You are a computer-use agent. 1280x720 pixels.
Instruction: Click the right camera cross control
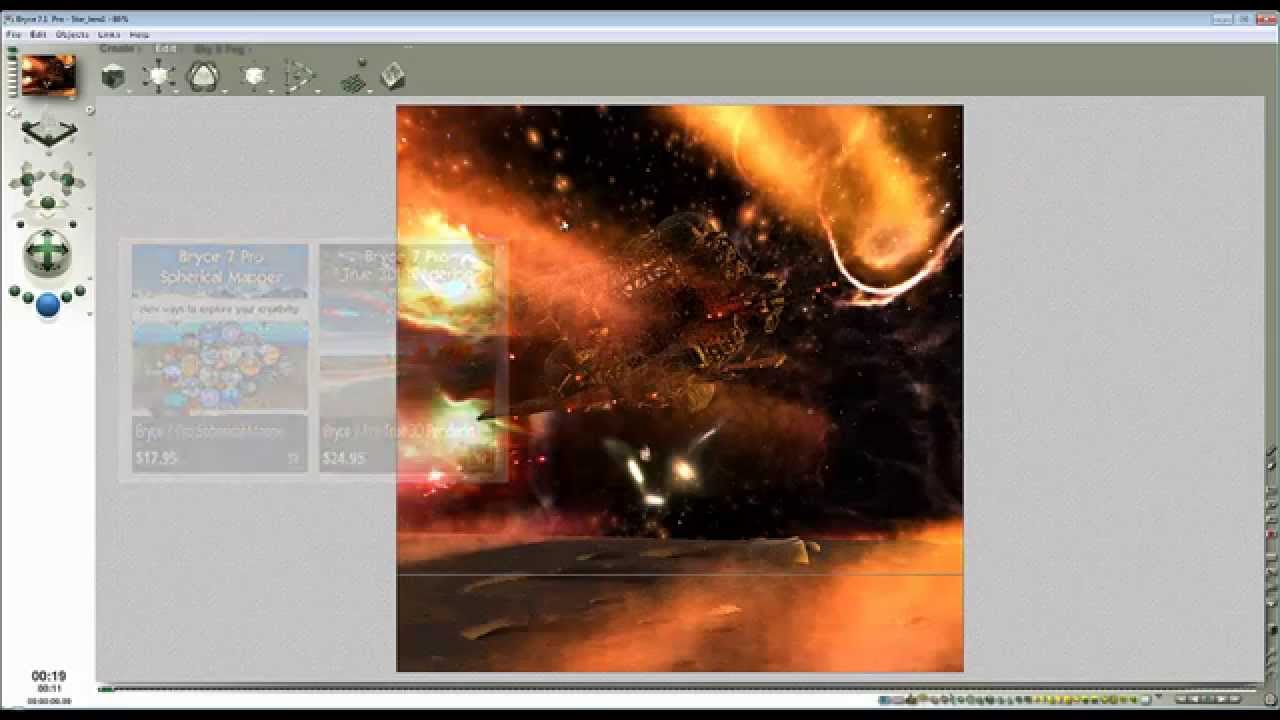click(x=67, y=180)
